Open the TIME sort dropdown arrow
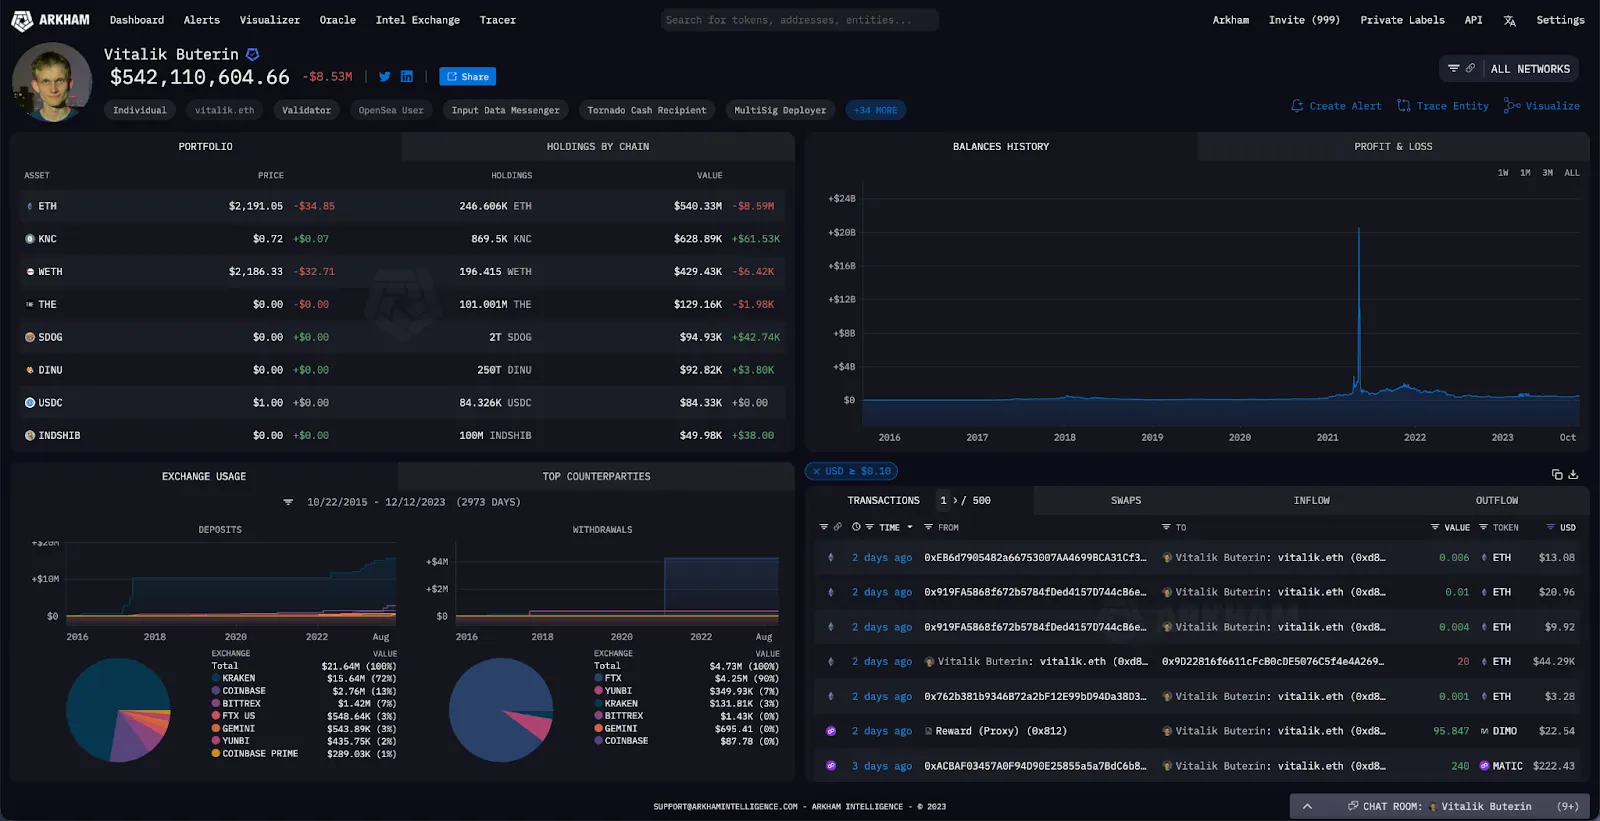Image resolution: width=1600 pixels, height=821 pixels. pyautogui.click(x=909, y=527)
